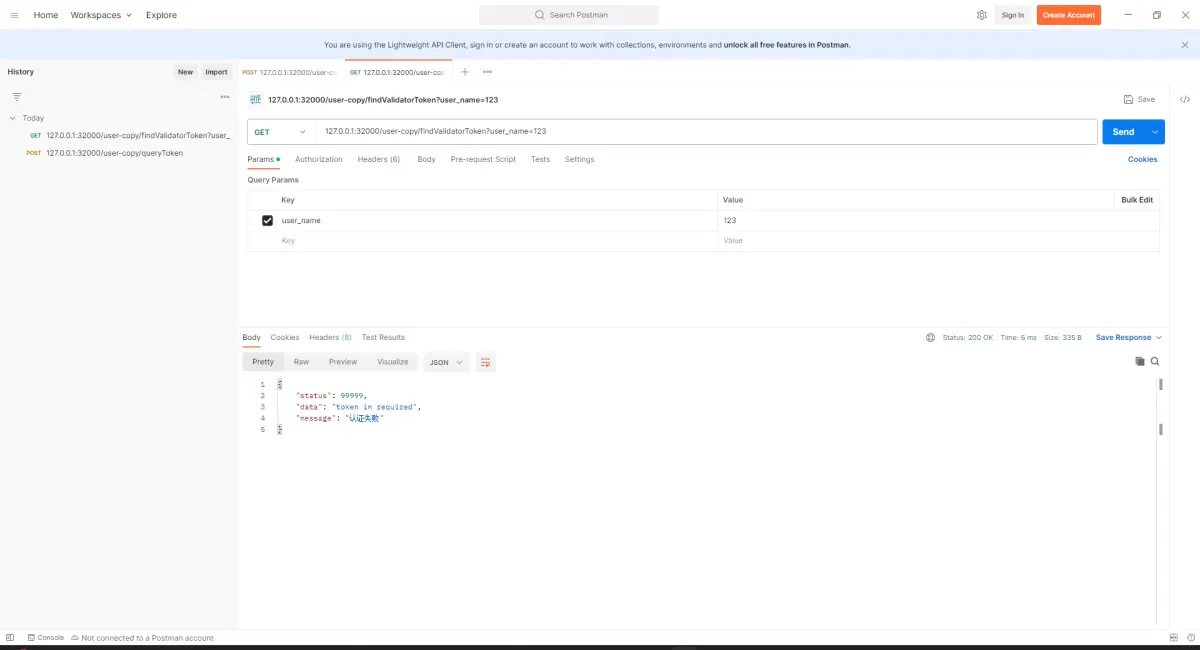Open the Workspaces dropdown
The image size is (1200, 650).
tap(101, 15)
